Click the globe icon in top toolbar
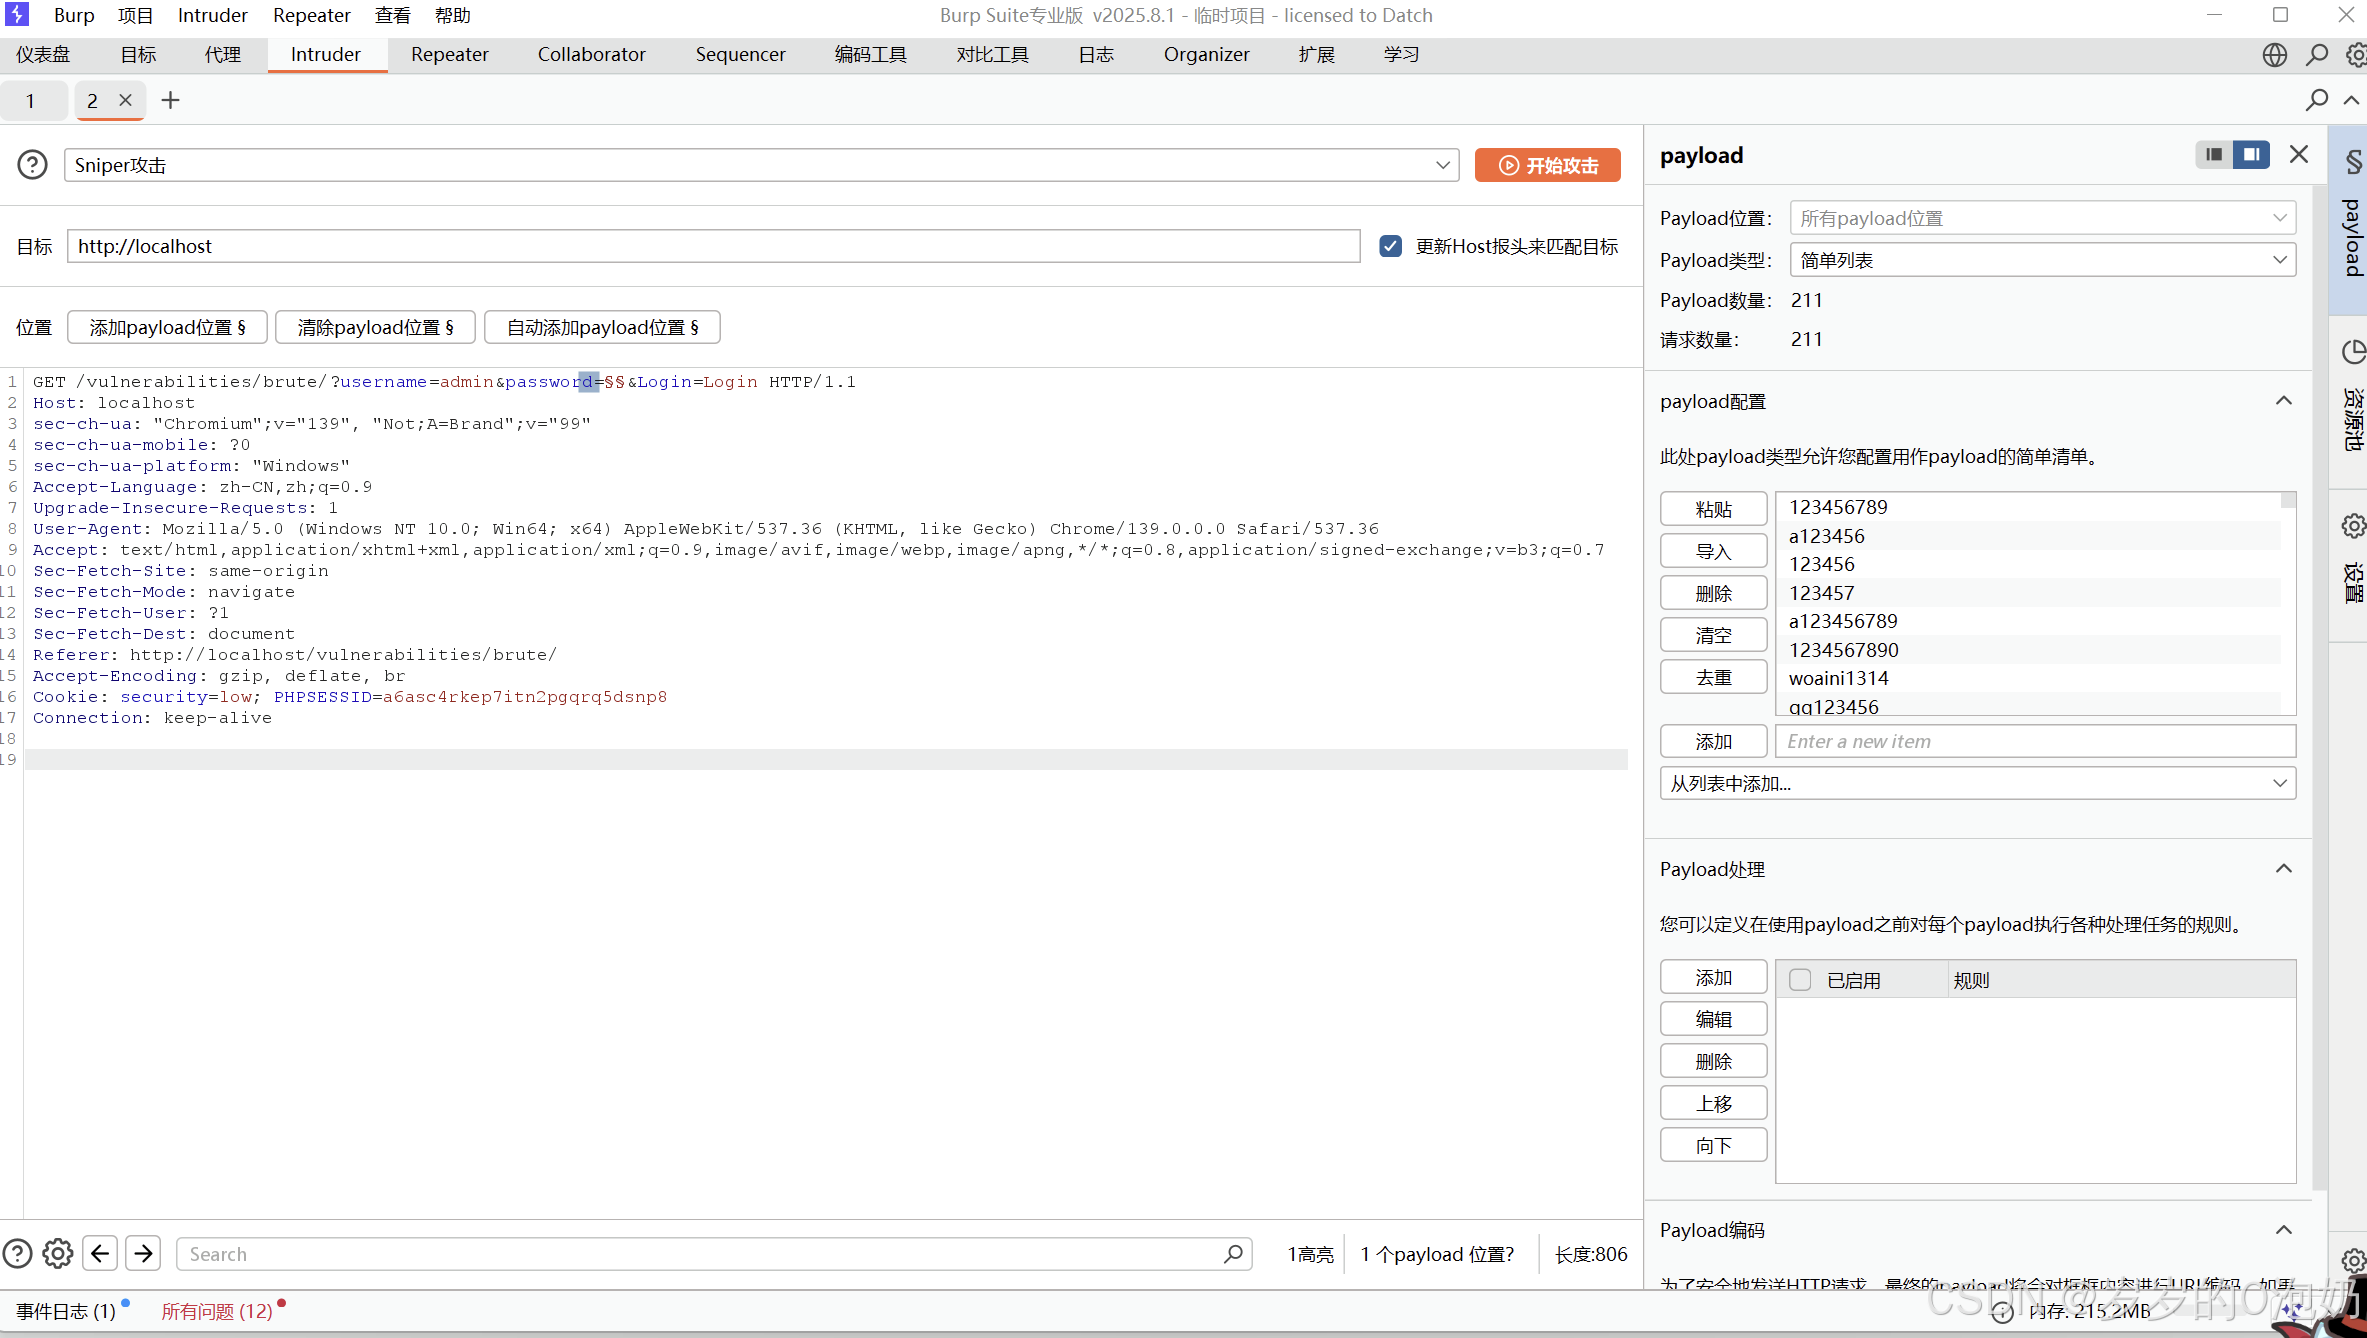 coord(2274,55)
